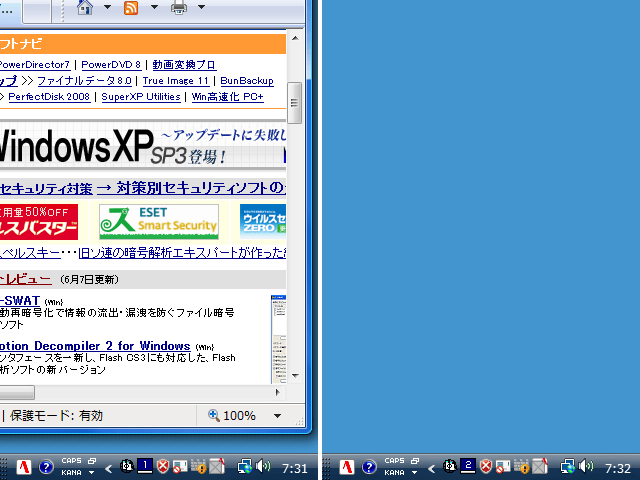Visit the BunBackup link
The height and width of the screenshot is (480, 640).
pyautogui.click(x=247, y=81)
